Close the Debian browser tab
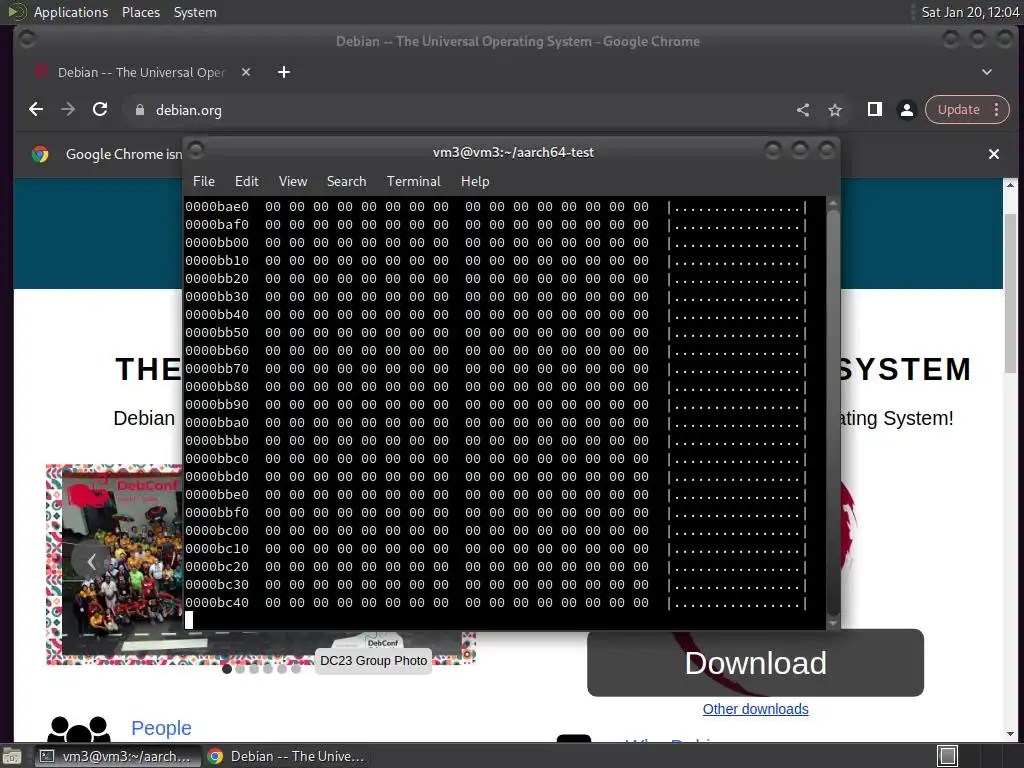 [246, 72]
